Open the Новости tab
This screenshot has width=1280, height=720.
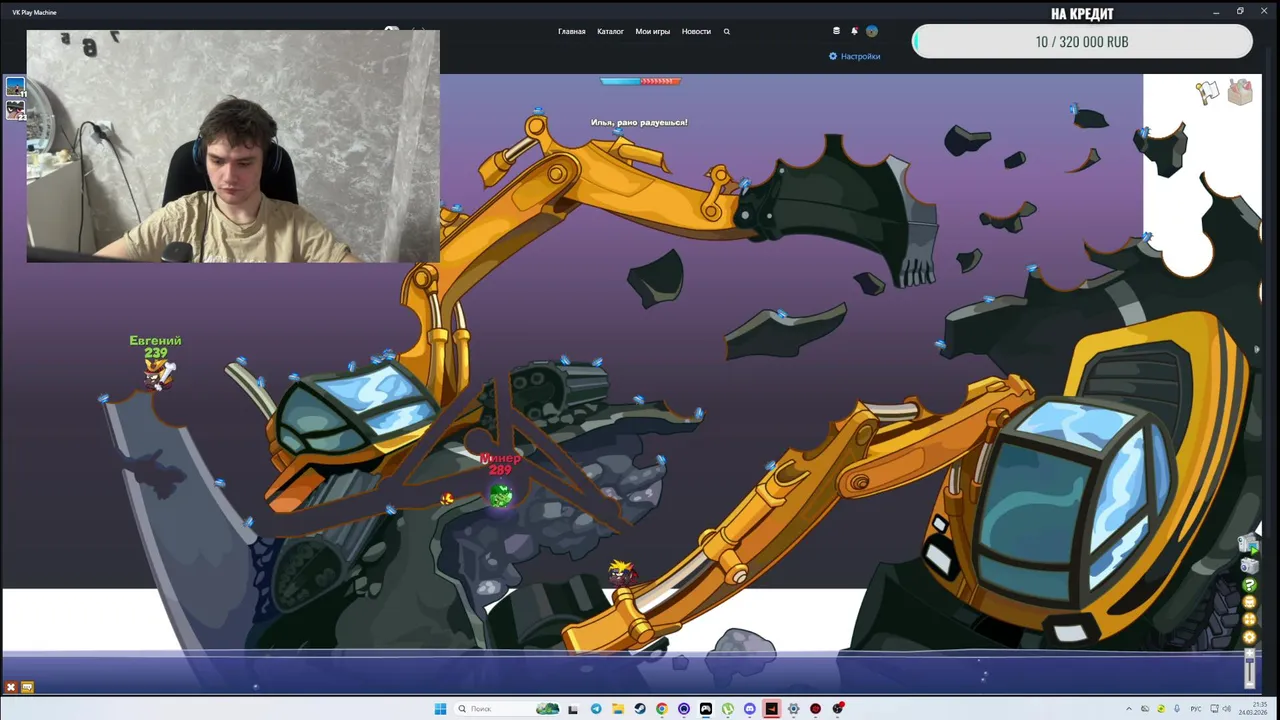tap(696, 31)
